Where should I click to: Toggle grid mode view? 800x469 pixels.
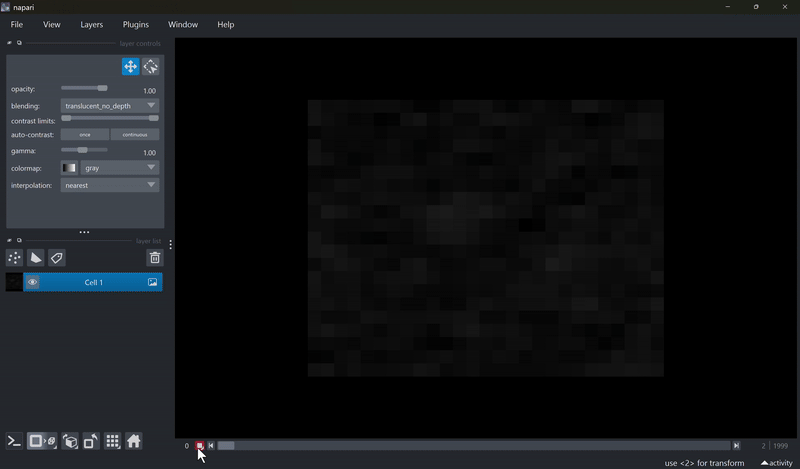pos(112,441)
